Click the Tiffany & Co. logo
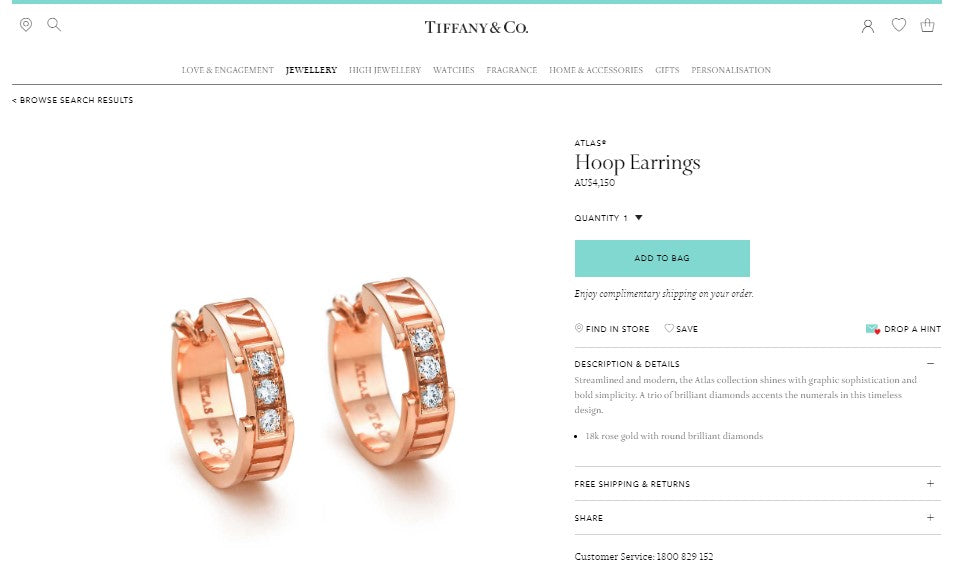Image resolution: width=961 pixels, height=588 pixels. click(476, 27)
